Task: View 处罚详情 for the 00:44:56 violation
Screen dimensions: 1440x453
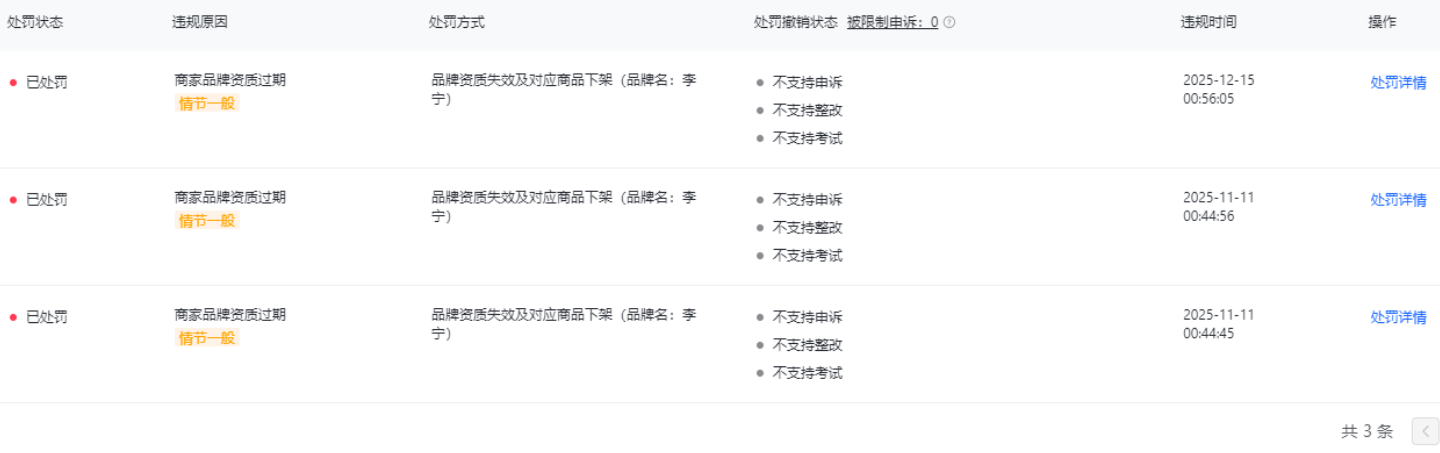Action: 1398,200
